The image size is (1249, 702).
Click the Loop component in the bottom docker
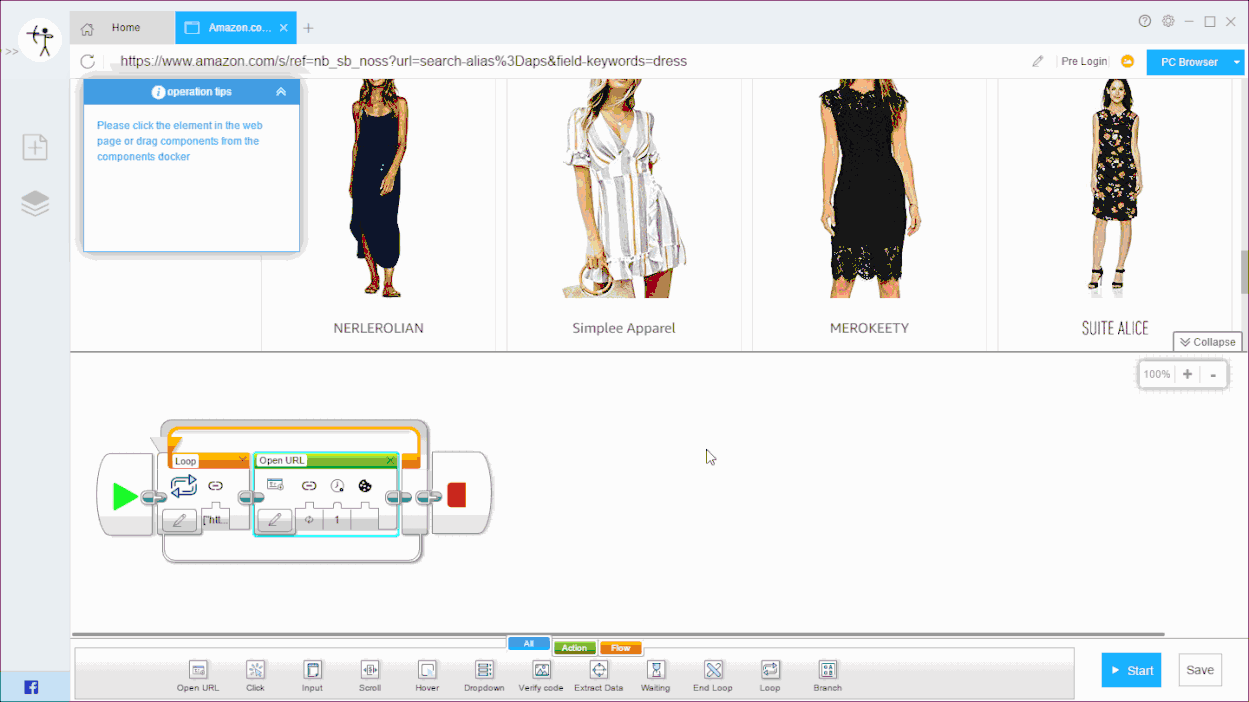click(770, 675)
